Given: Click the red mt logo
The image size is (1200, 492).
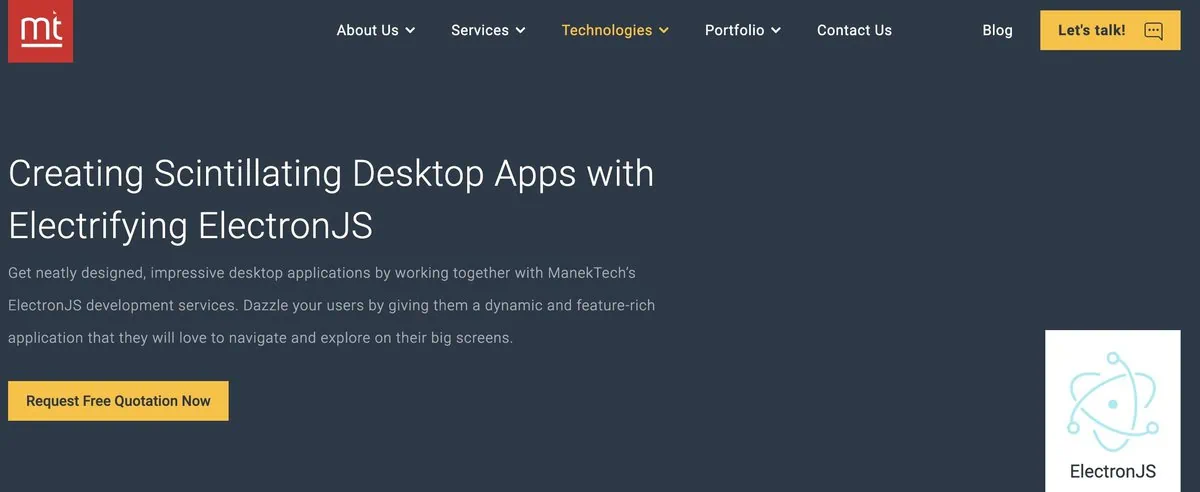Looking at the screenshot, I should (x=40, y=30).
